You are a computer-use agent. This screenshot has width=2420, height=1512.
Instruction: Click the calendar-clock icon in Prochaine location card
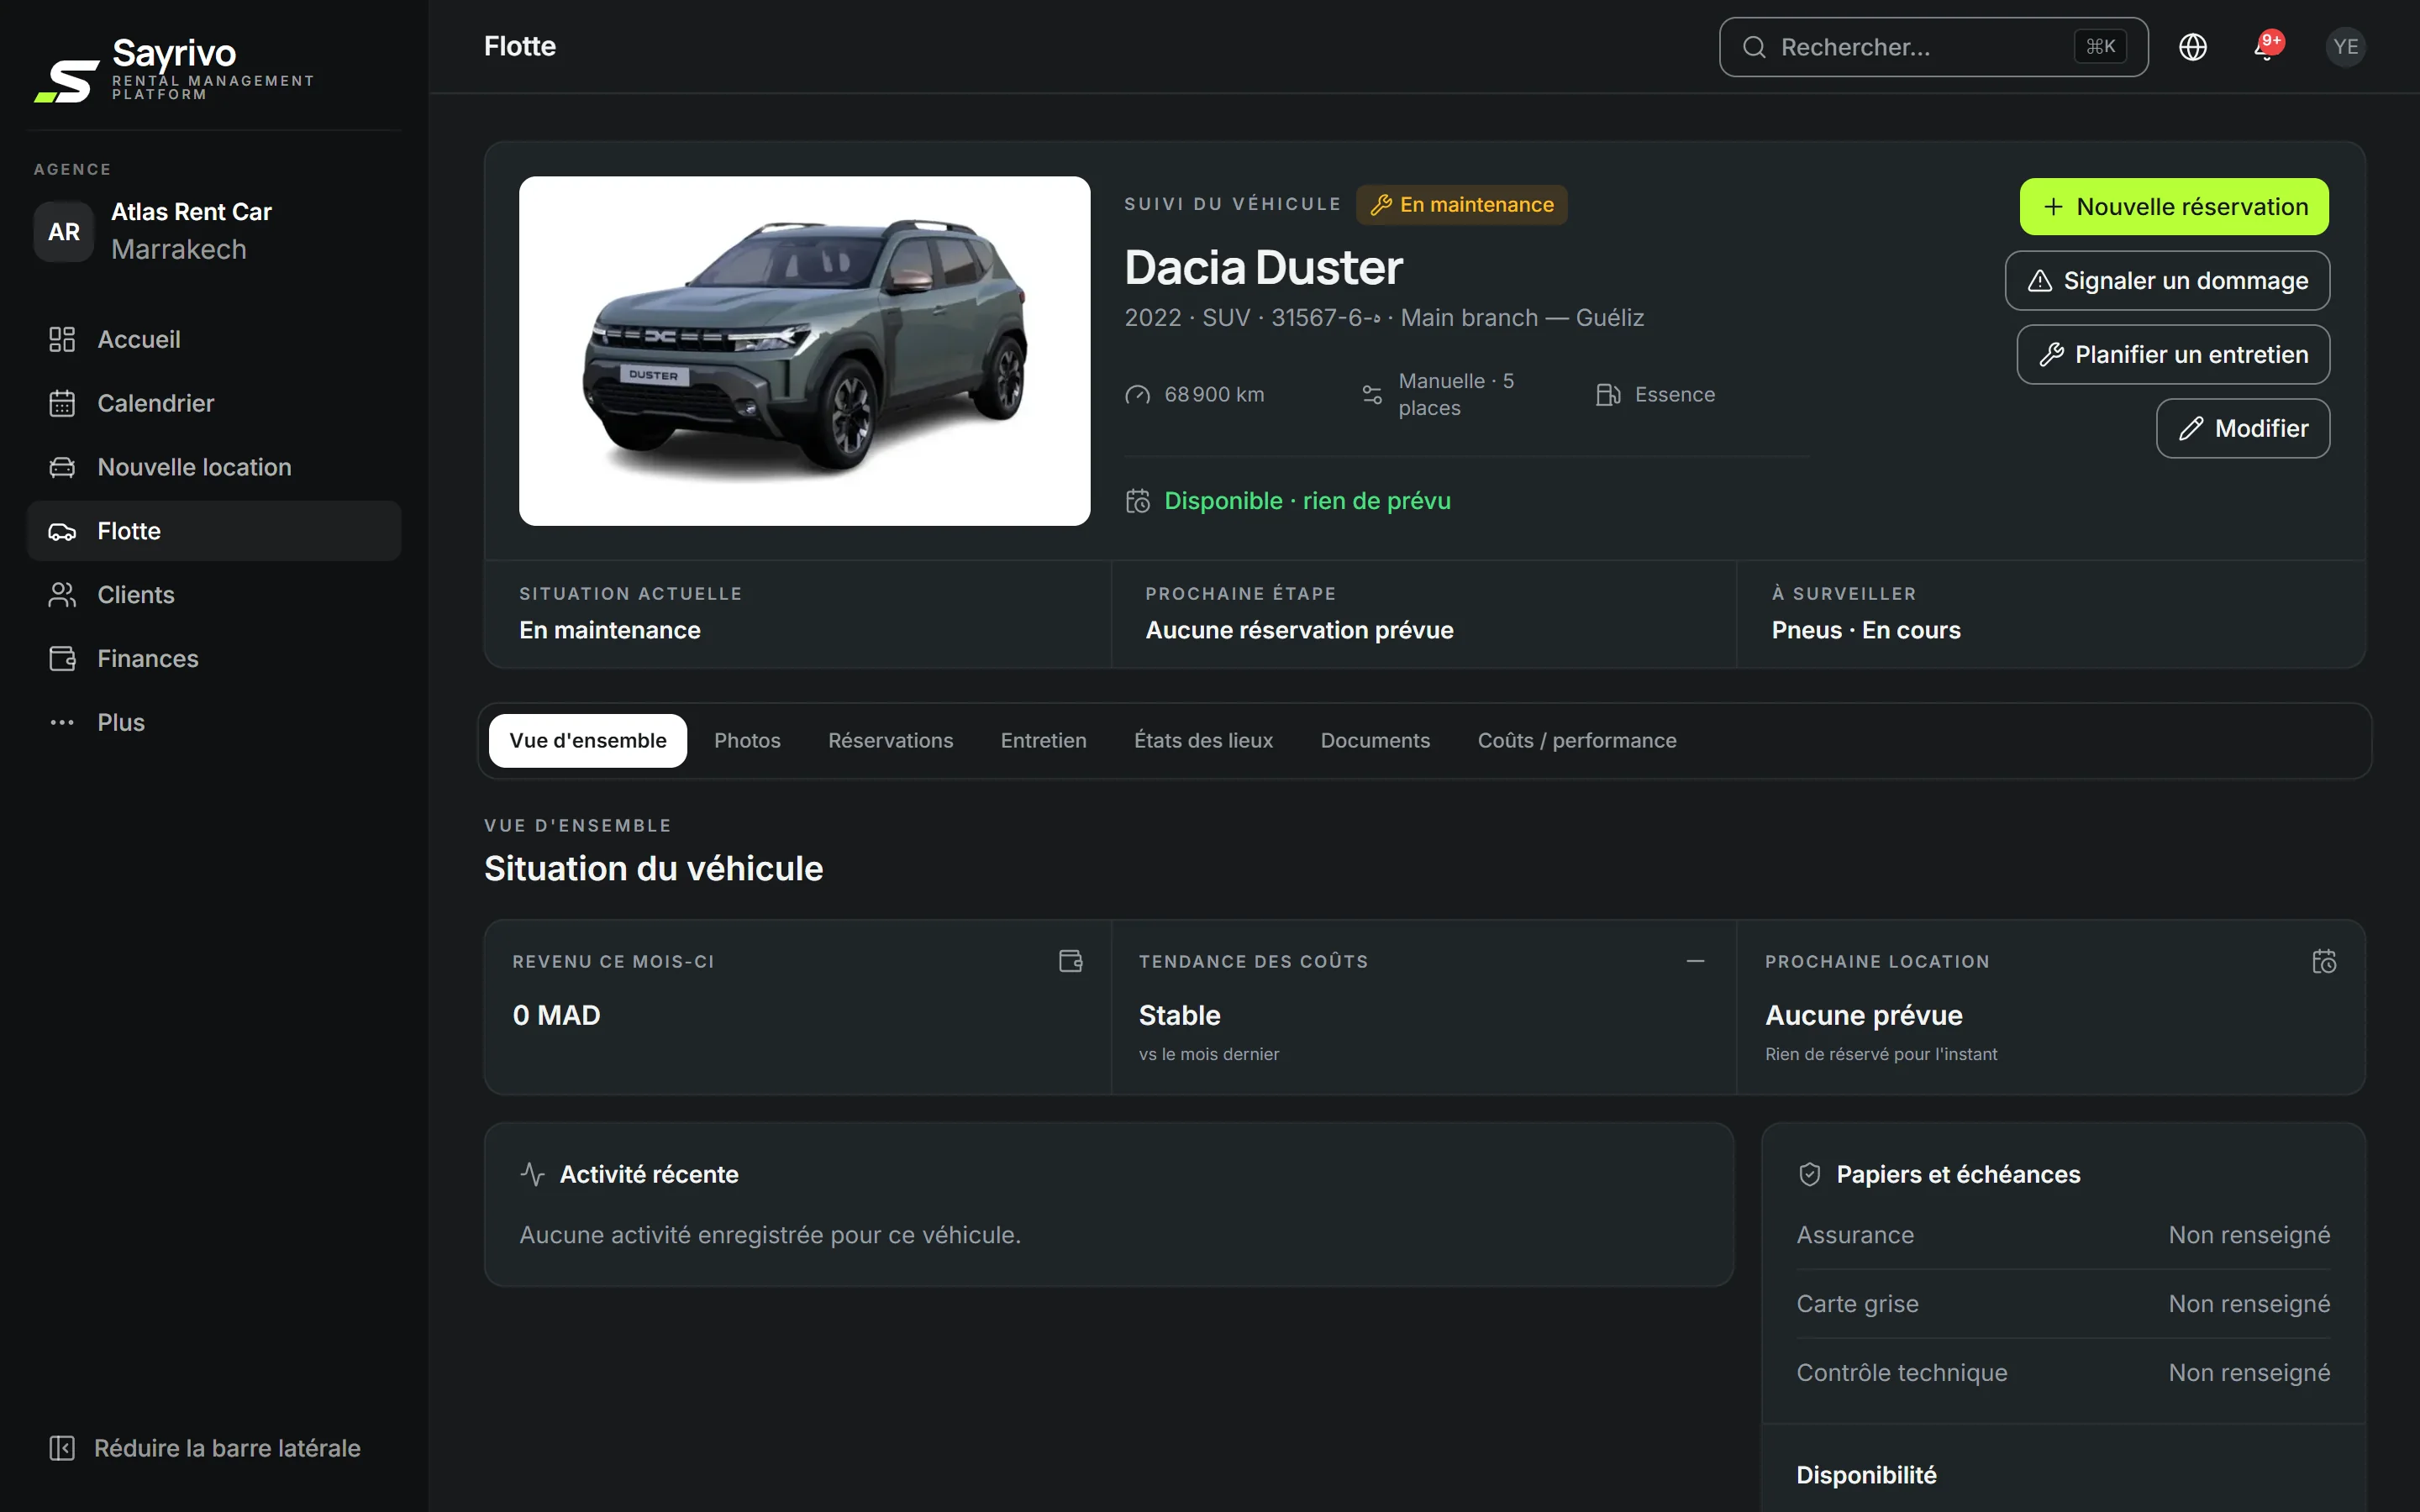(2324, 961)
